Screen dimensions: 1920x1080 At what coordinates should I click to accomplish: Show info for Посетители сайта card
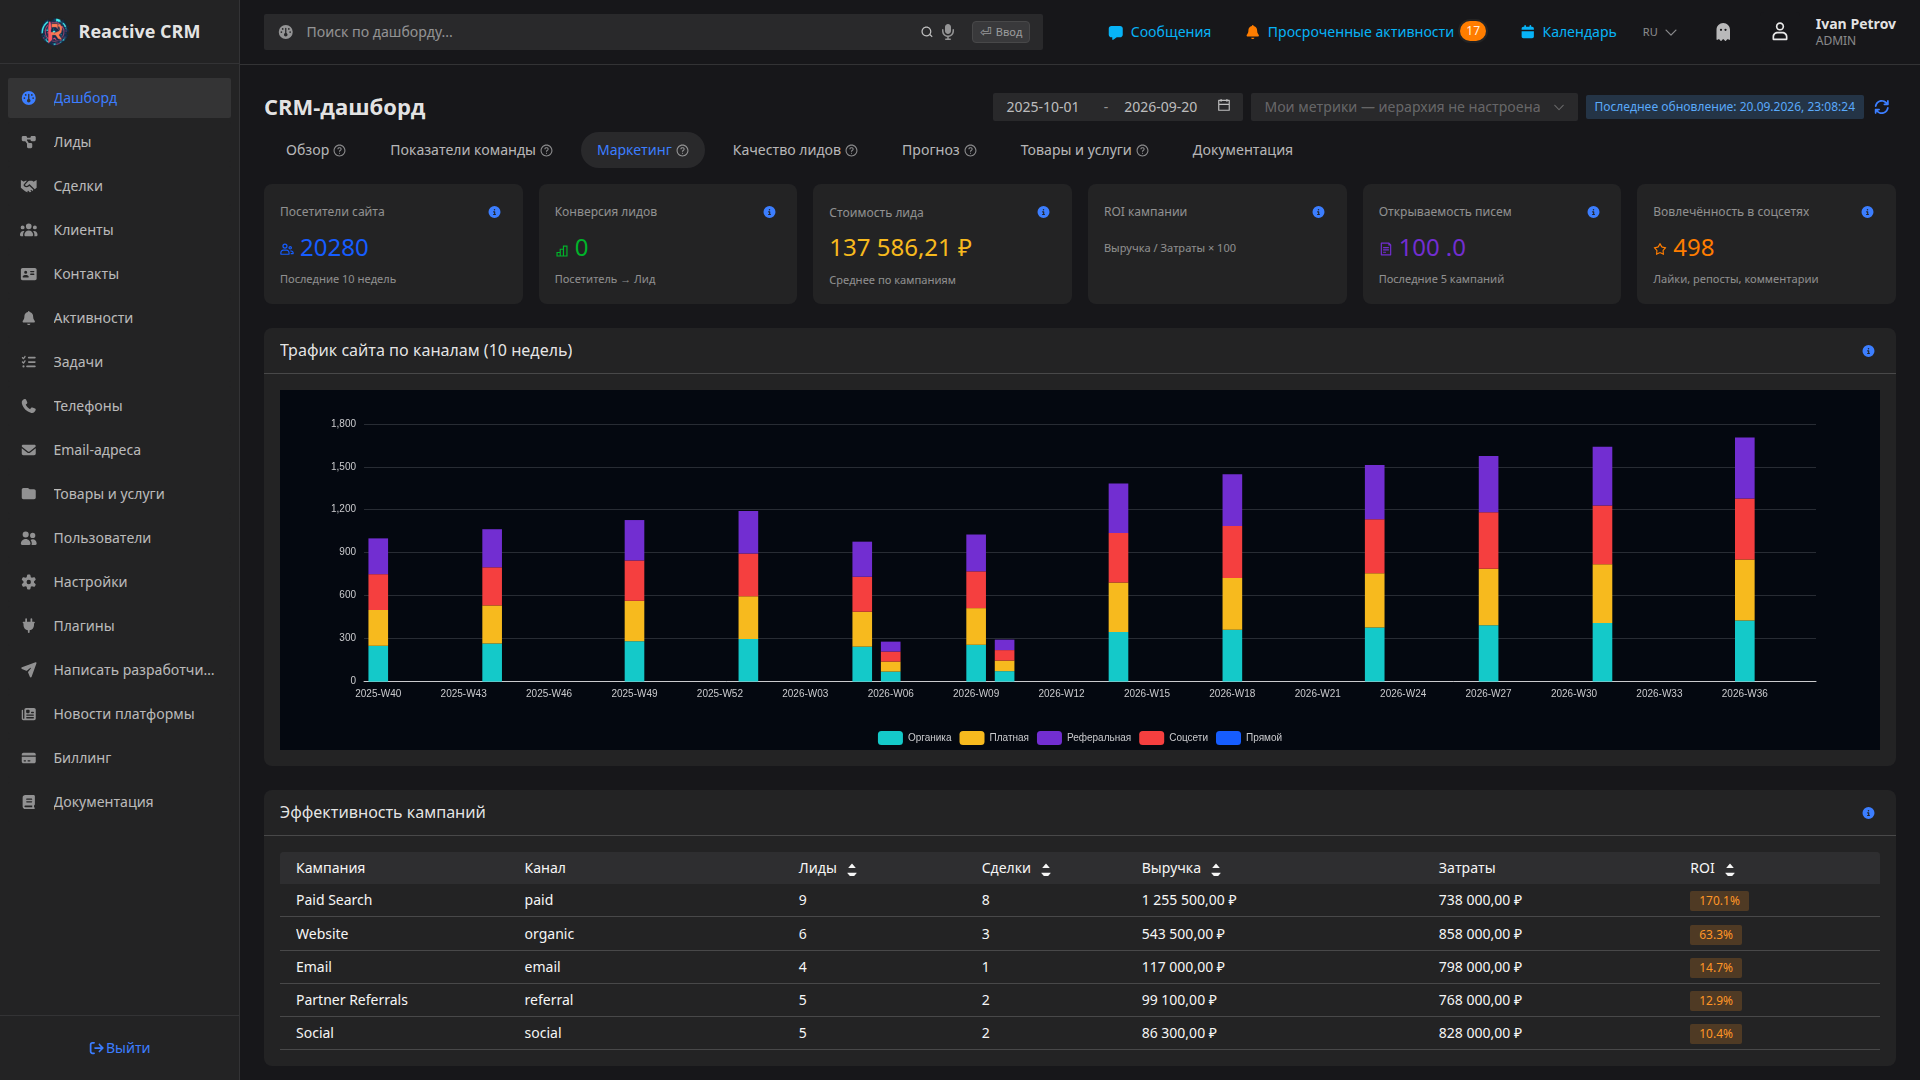pos(494,212)
